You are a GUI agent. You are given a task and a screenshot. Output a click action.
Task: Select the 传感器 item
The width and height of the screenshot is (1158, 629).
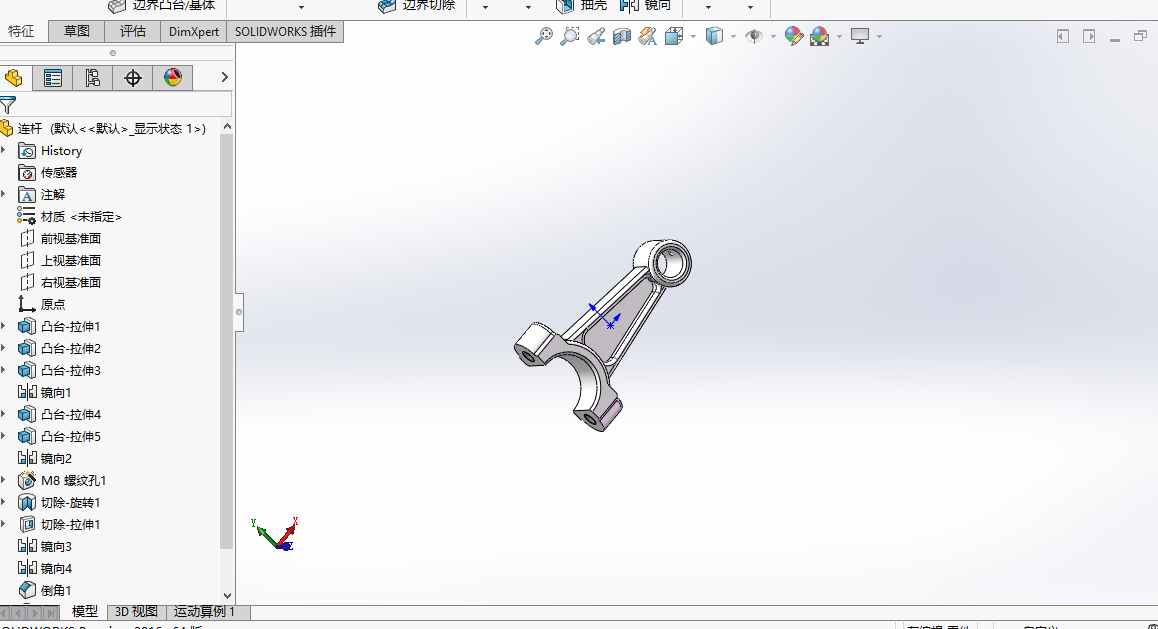pyautogui.click(x=48, y=173)
